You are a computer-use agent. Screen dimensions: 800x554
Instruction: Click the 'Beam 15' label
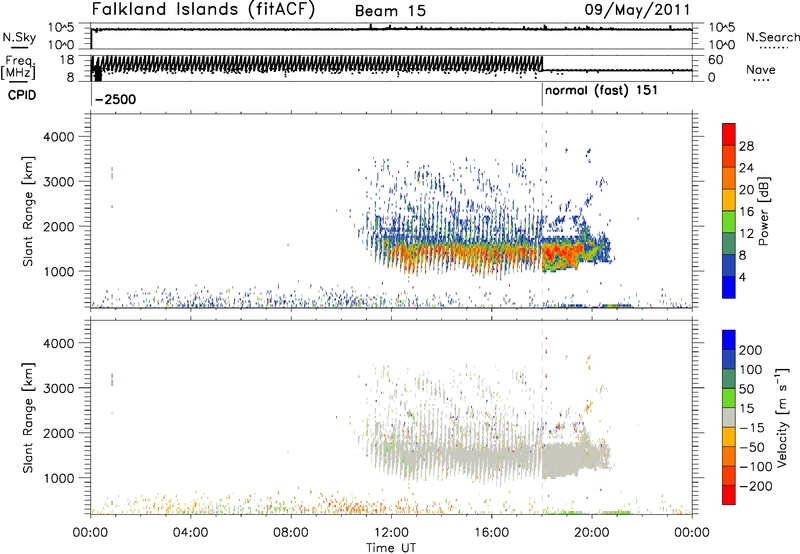click(x=390, y=11)
